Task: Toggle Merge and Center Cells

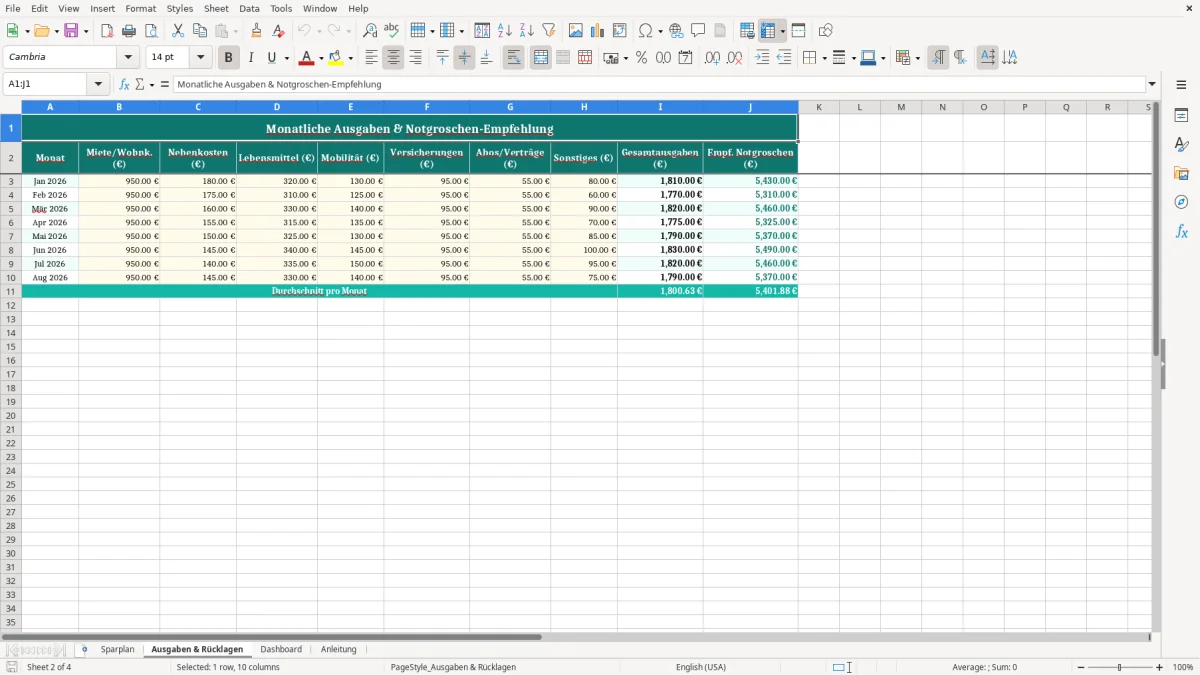Action: 541,58
